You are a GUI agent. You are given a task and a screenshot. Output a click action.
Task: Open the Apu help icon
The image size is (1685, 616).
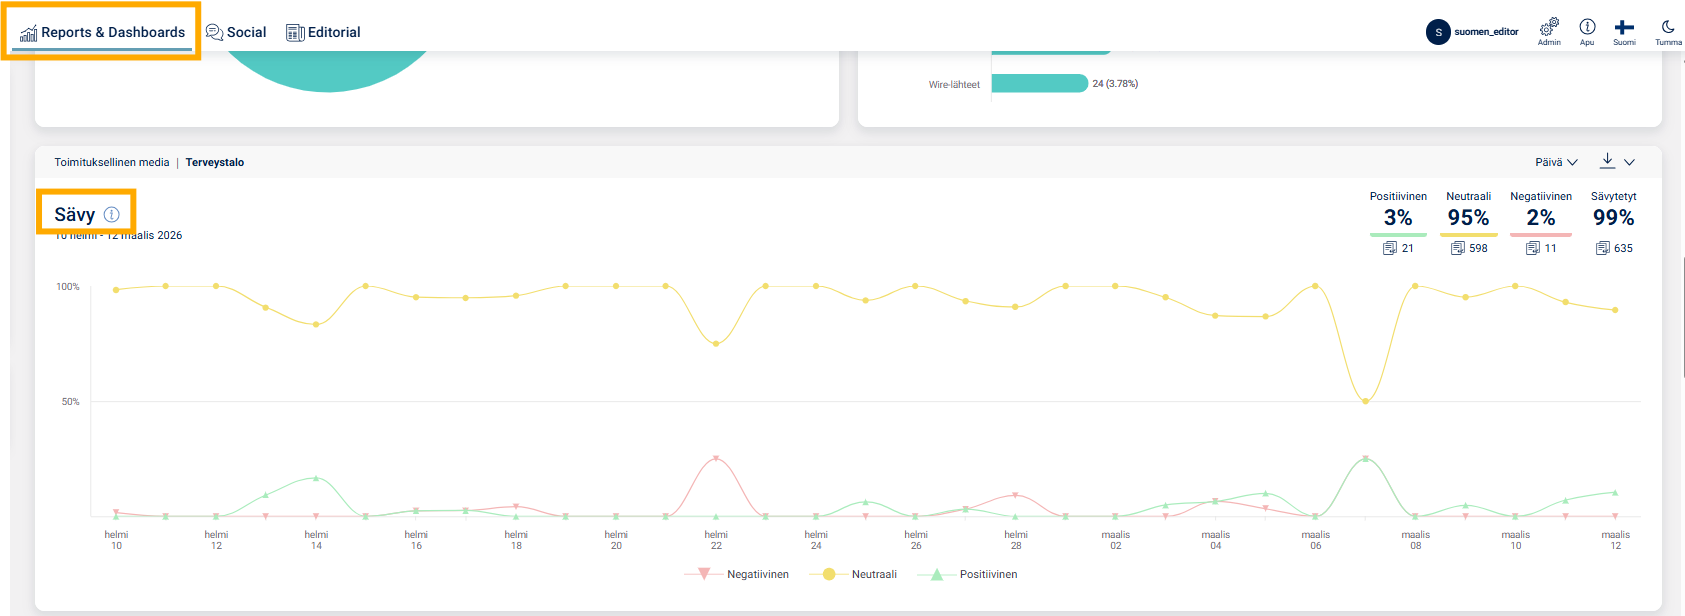[x=1587, y=27]
